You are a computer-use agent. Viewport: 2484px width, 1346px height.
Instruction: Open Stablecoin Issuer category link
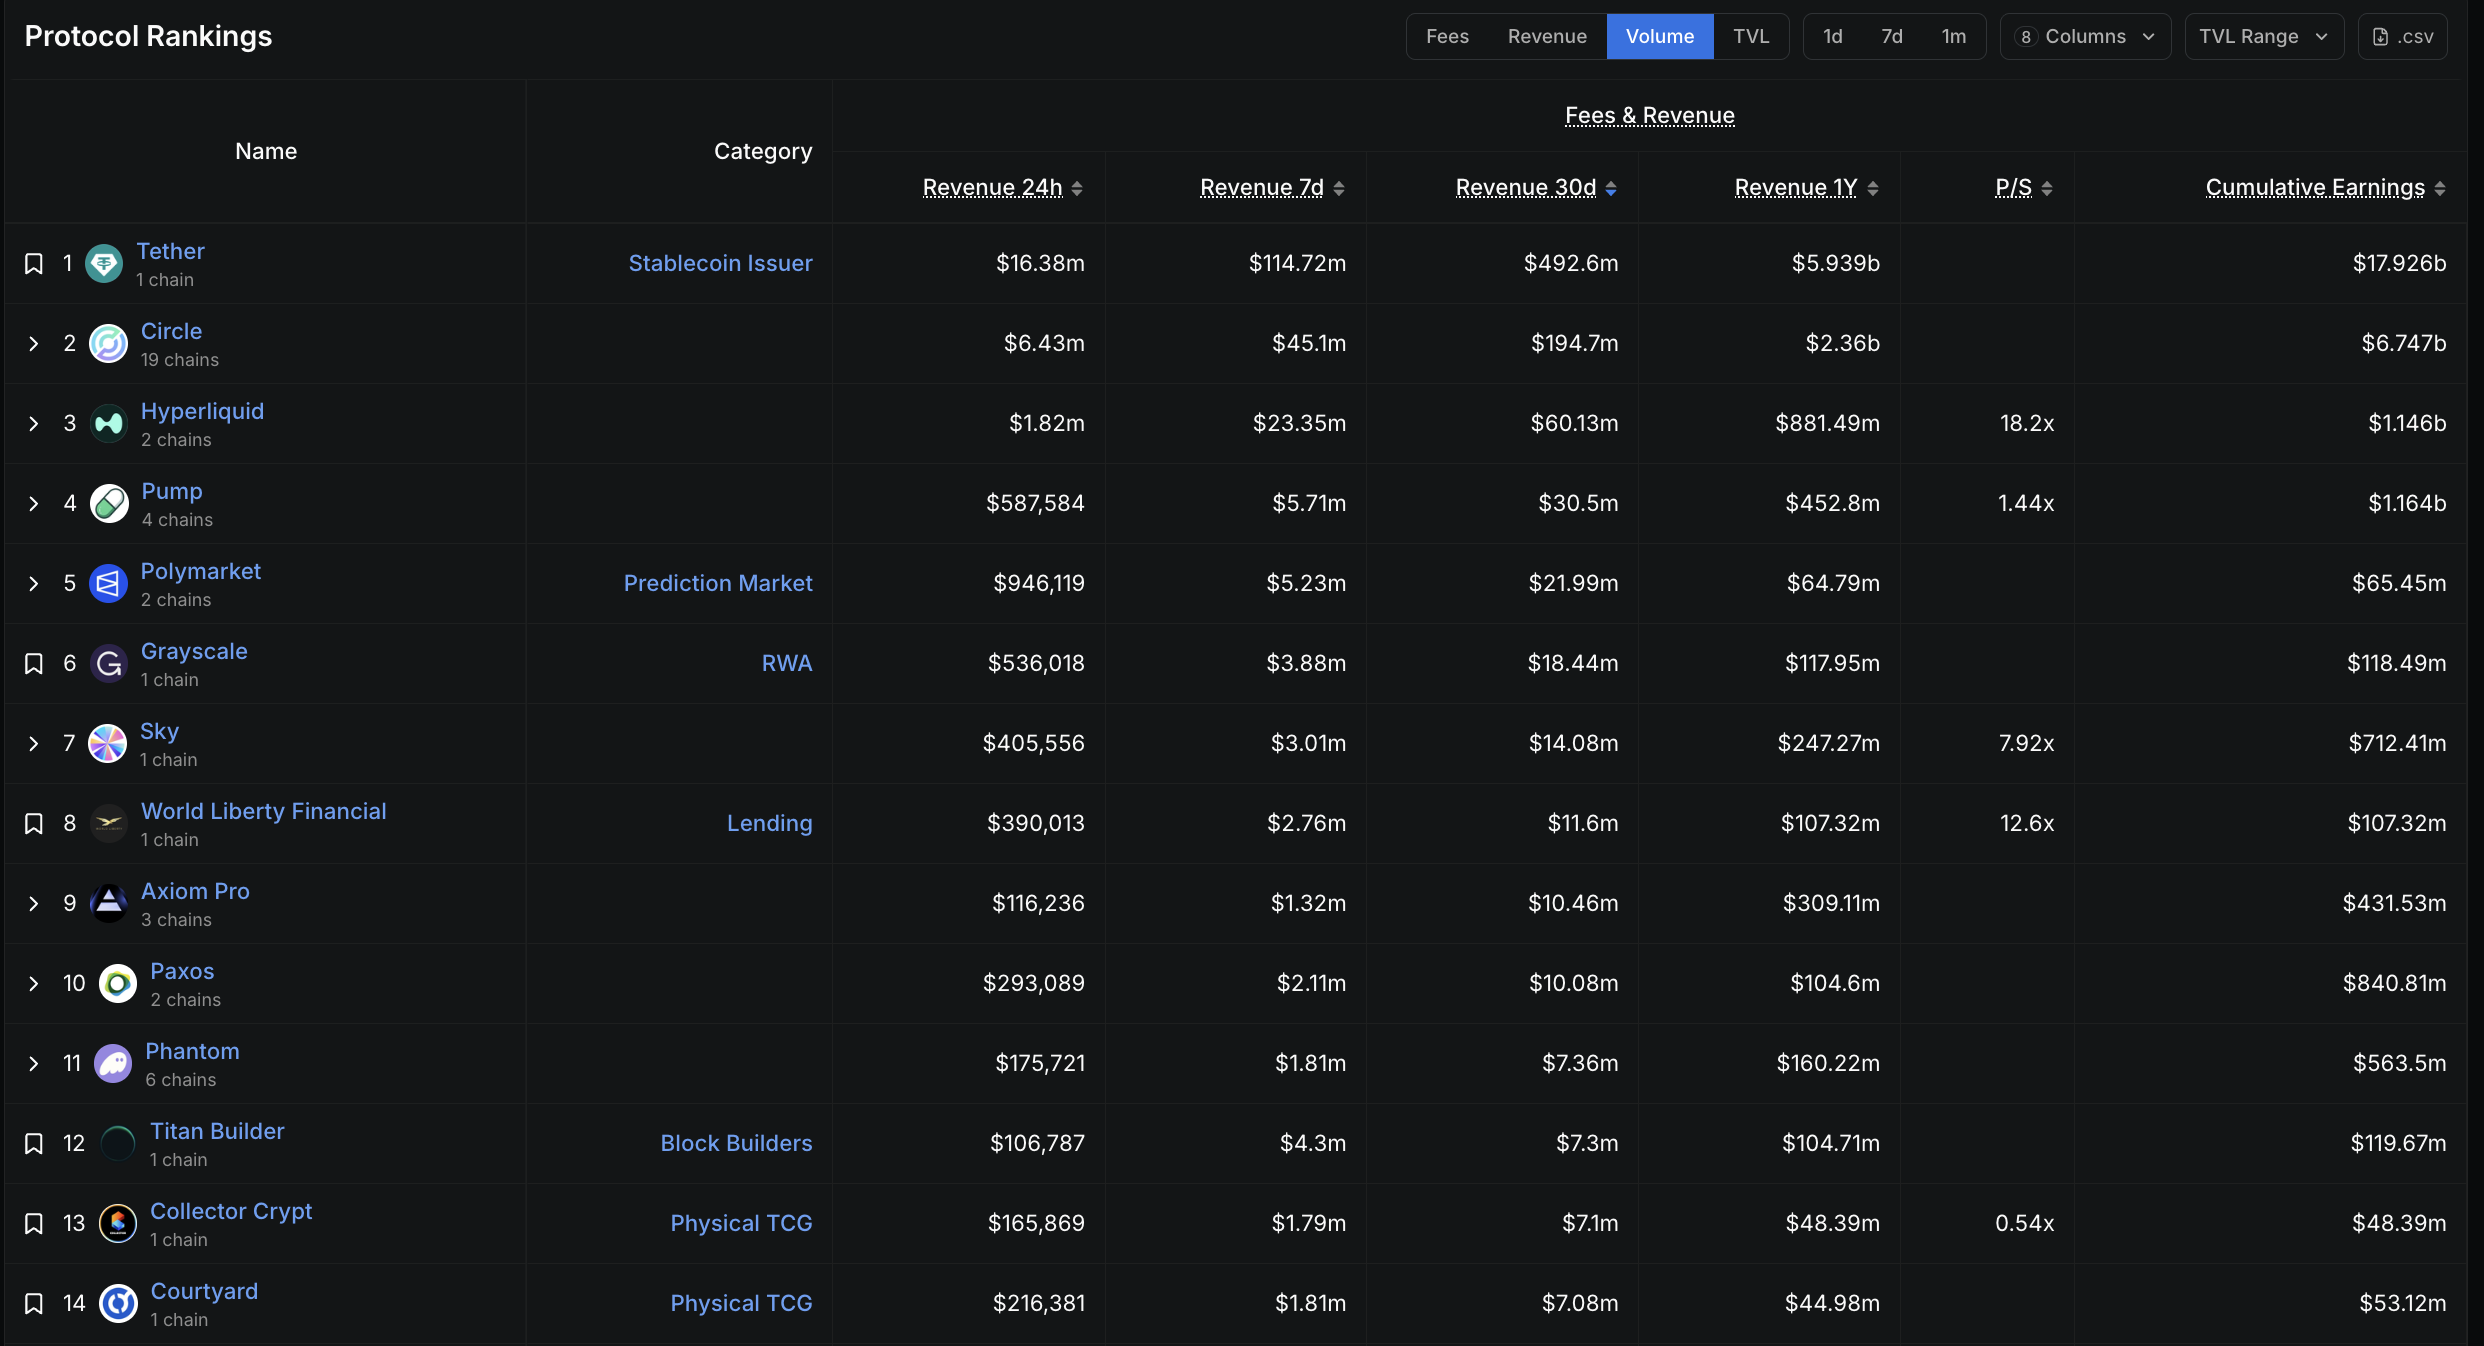click(x=720, y=263)
